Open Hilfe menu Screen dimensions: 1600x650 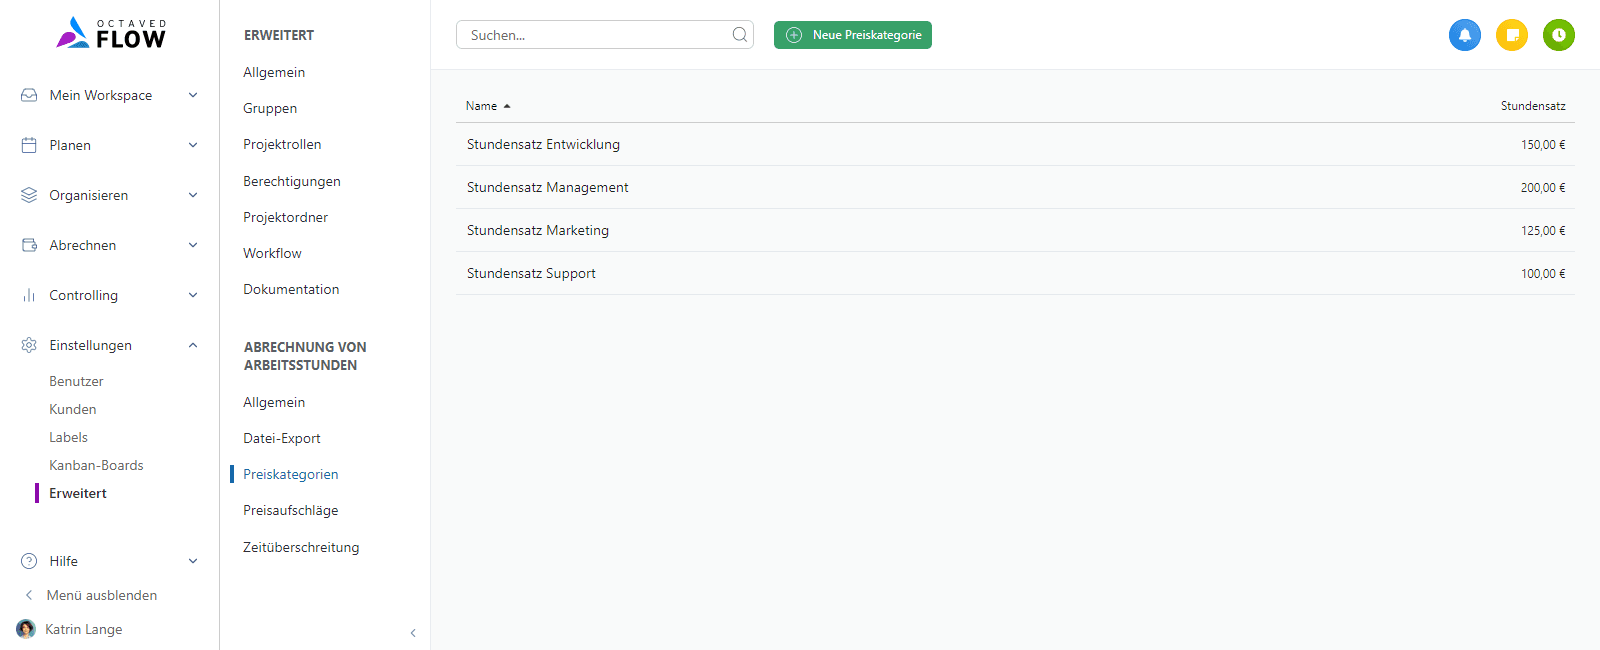click(64, 561)
